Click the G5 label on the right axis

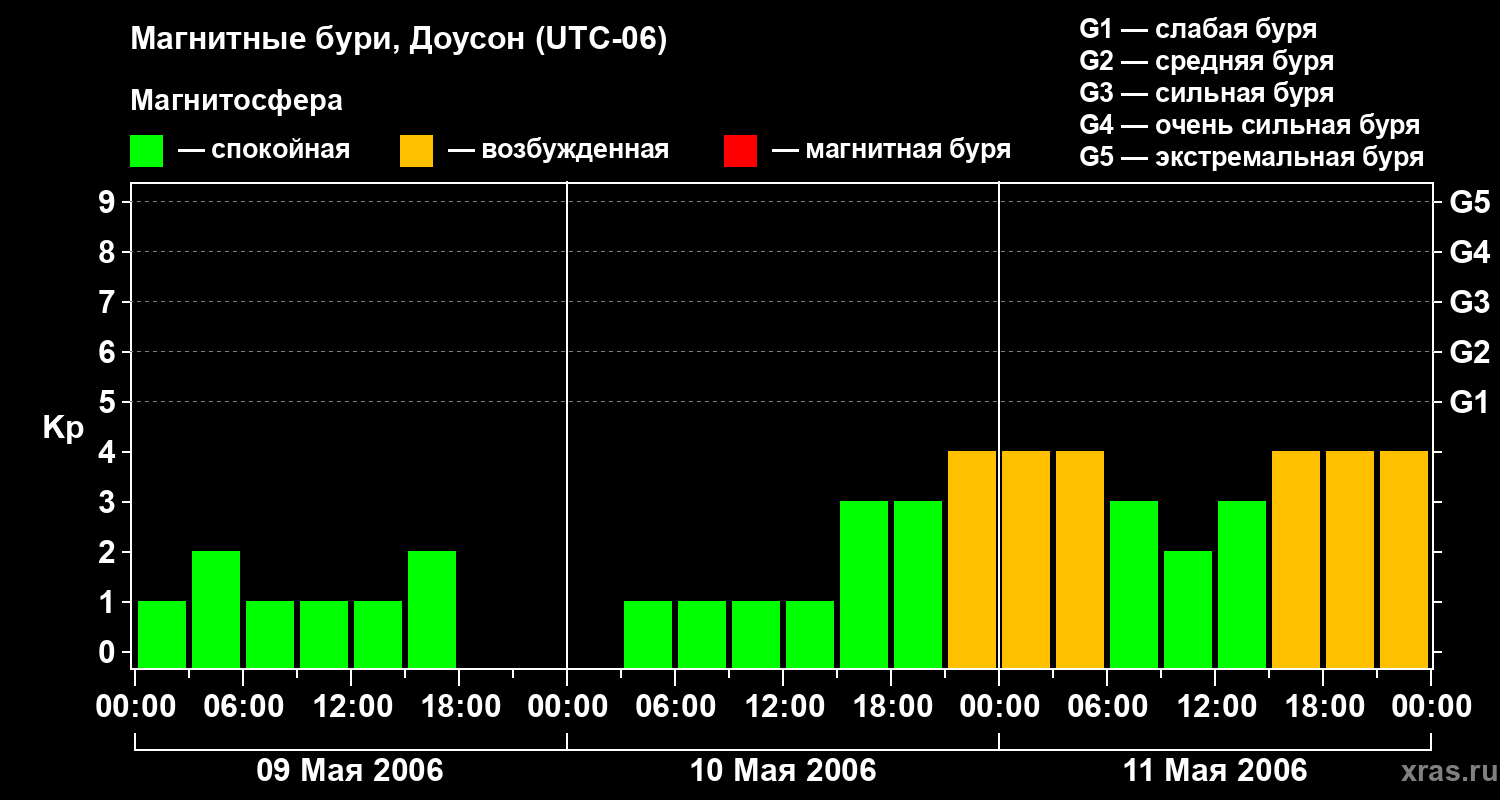pyautogui.click(x=1469, y=202)
